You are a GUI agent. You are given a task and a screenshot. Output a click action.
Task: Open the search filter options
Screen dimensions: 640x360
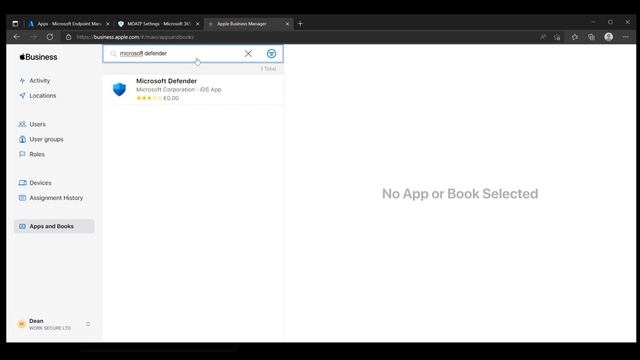pos(271,53)
